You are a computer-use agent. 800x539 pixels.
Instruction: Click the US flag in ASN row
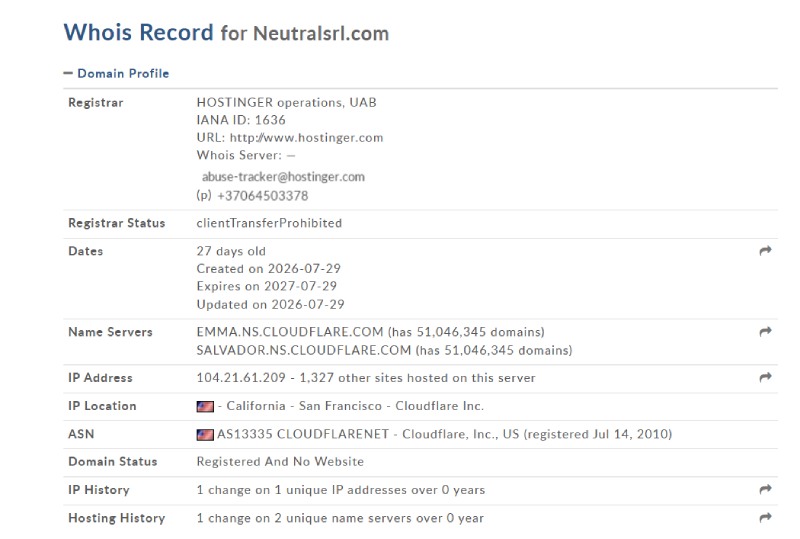coord(205,434)
